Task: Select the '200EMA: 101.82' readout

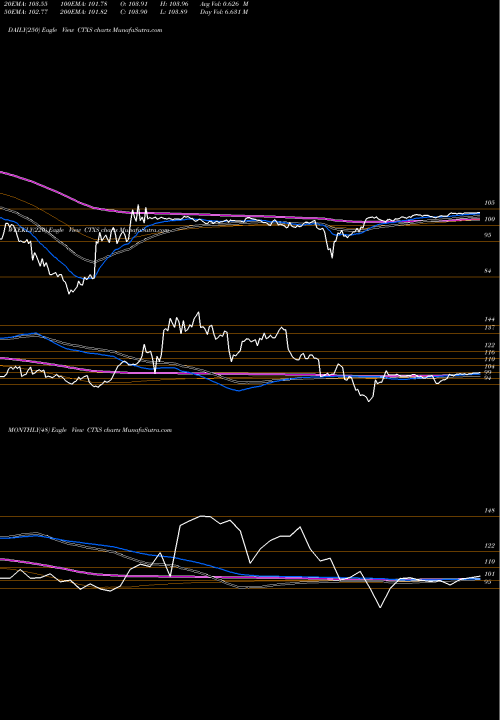Action: click(83, 12)
